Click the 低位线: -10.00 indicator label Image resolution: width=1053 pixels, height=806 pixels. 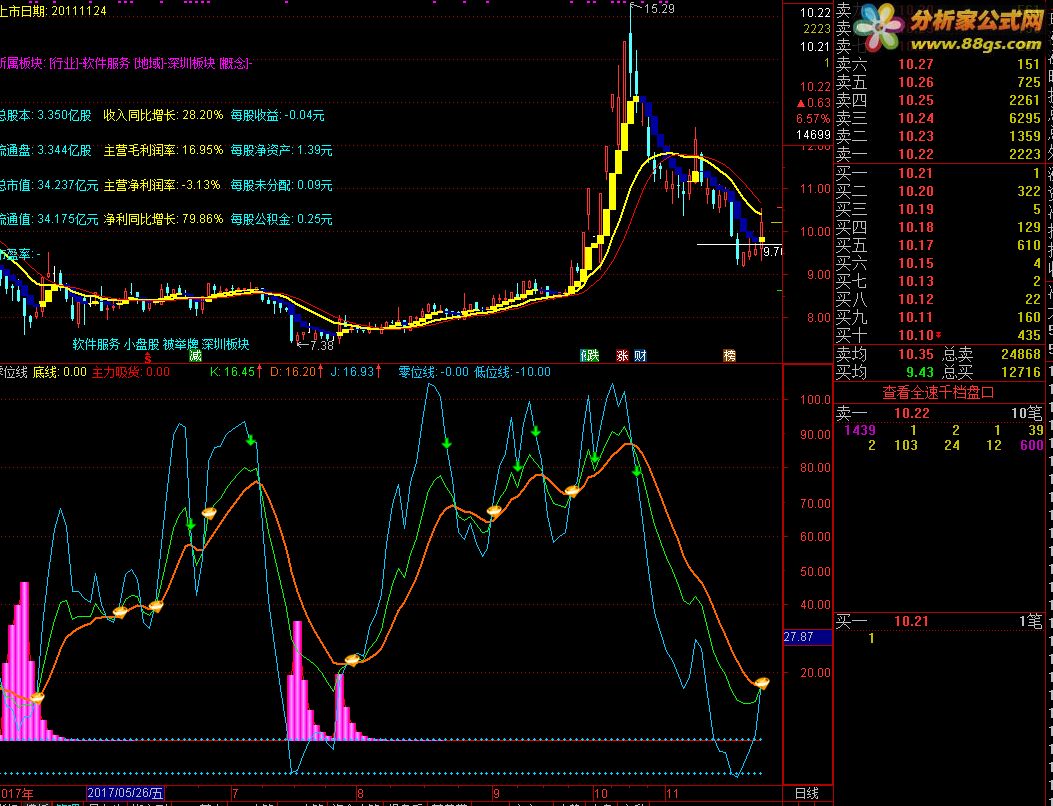pos(512,371)
